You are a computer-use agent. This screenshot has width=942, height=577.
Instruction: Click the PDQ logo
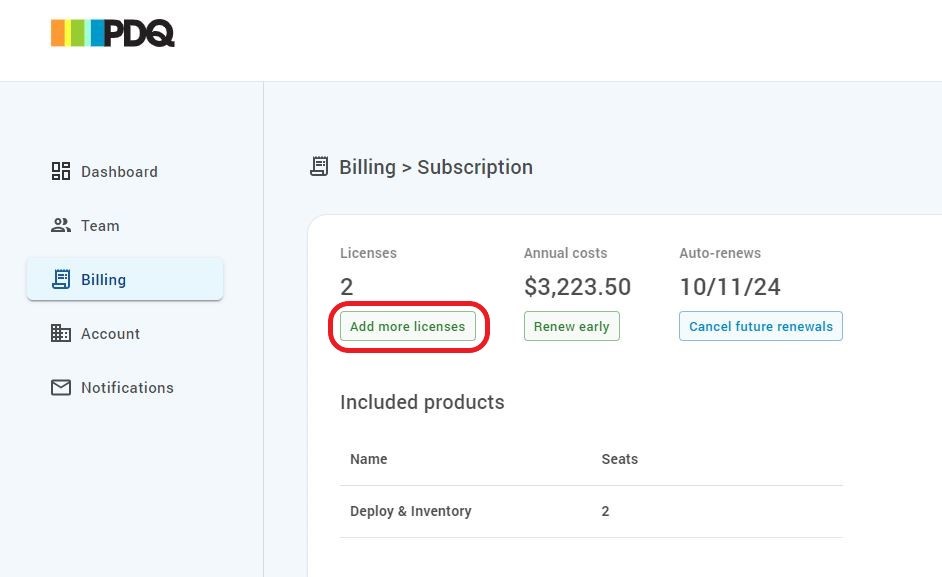tap(112, 33)
